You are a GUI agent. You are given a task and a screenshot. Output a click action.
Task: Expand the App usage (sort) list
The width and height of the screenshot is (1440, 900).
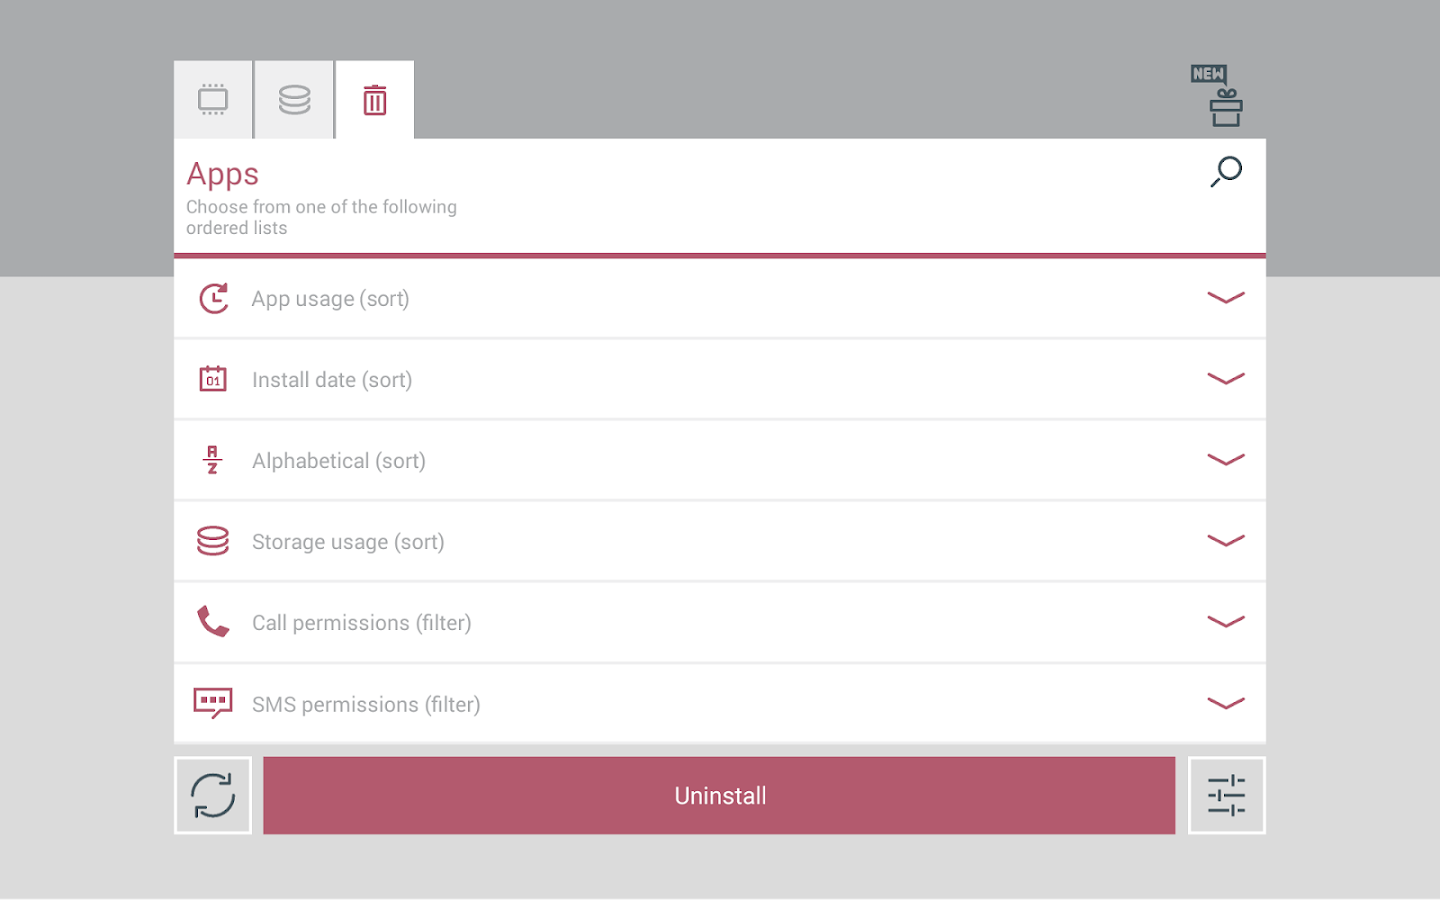[x=1225, y=298]
